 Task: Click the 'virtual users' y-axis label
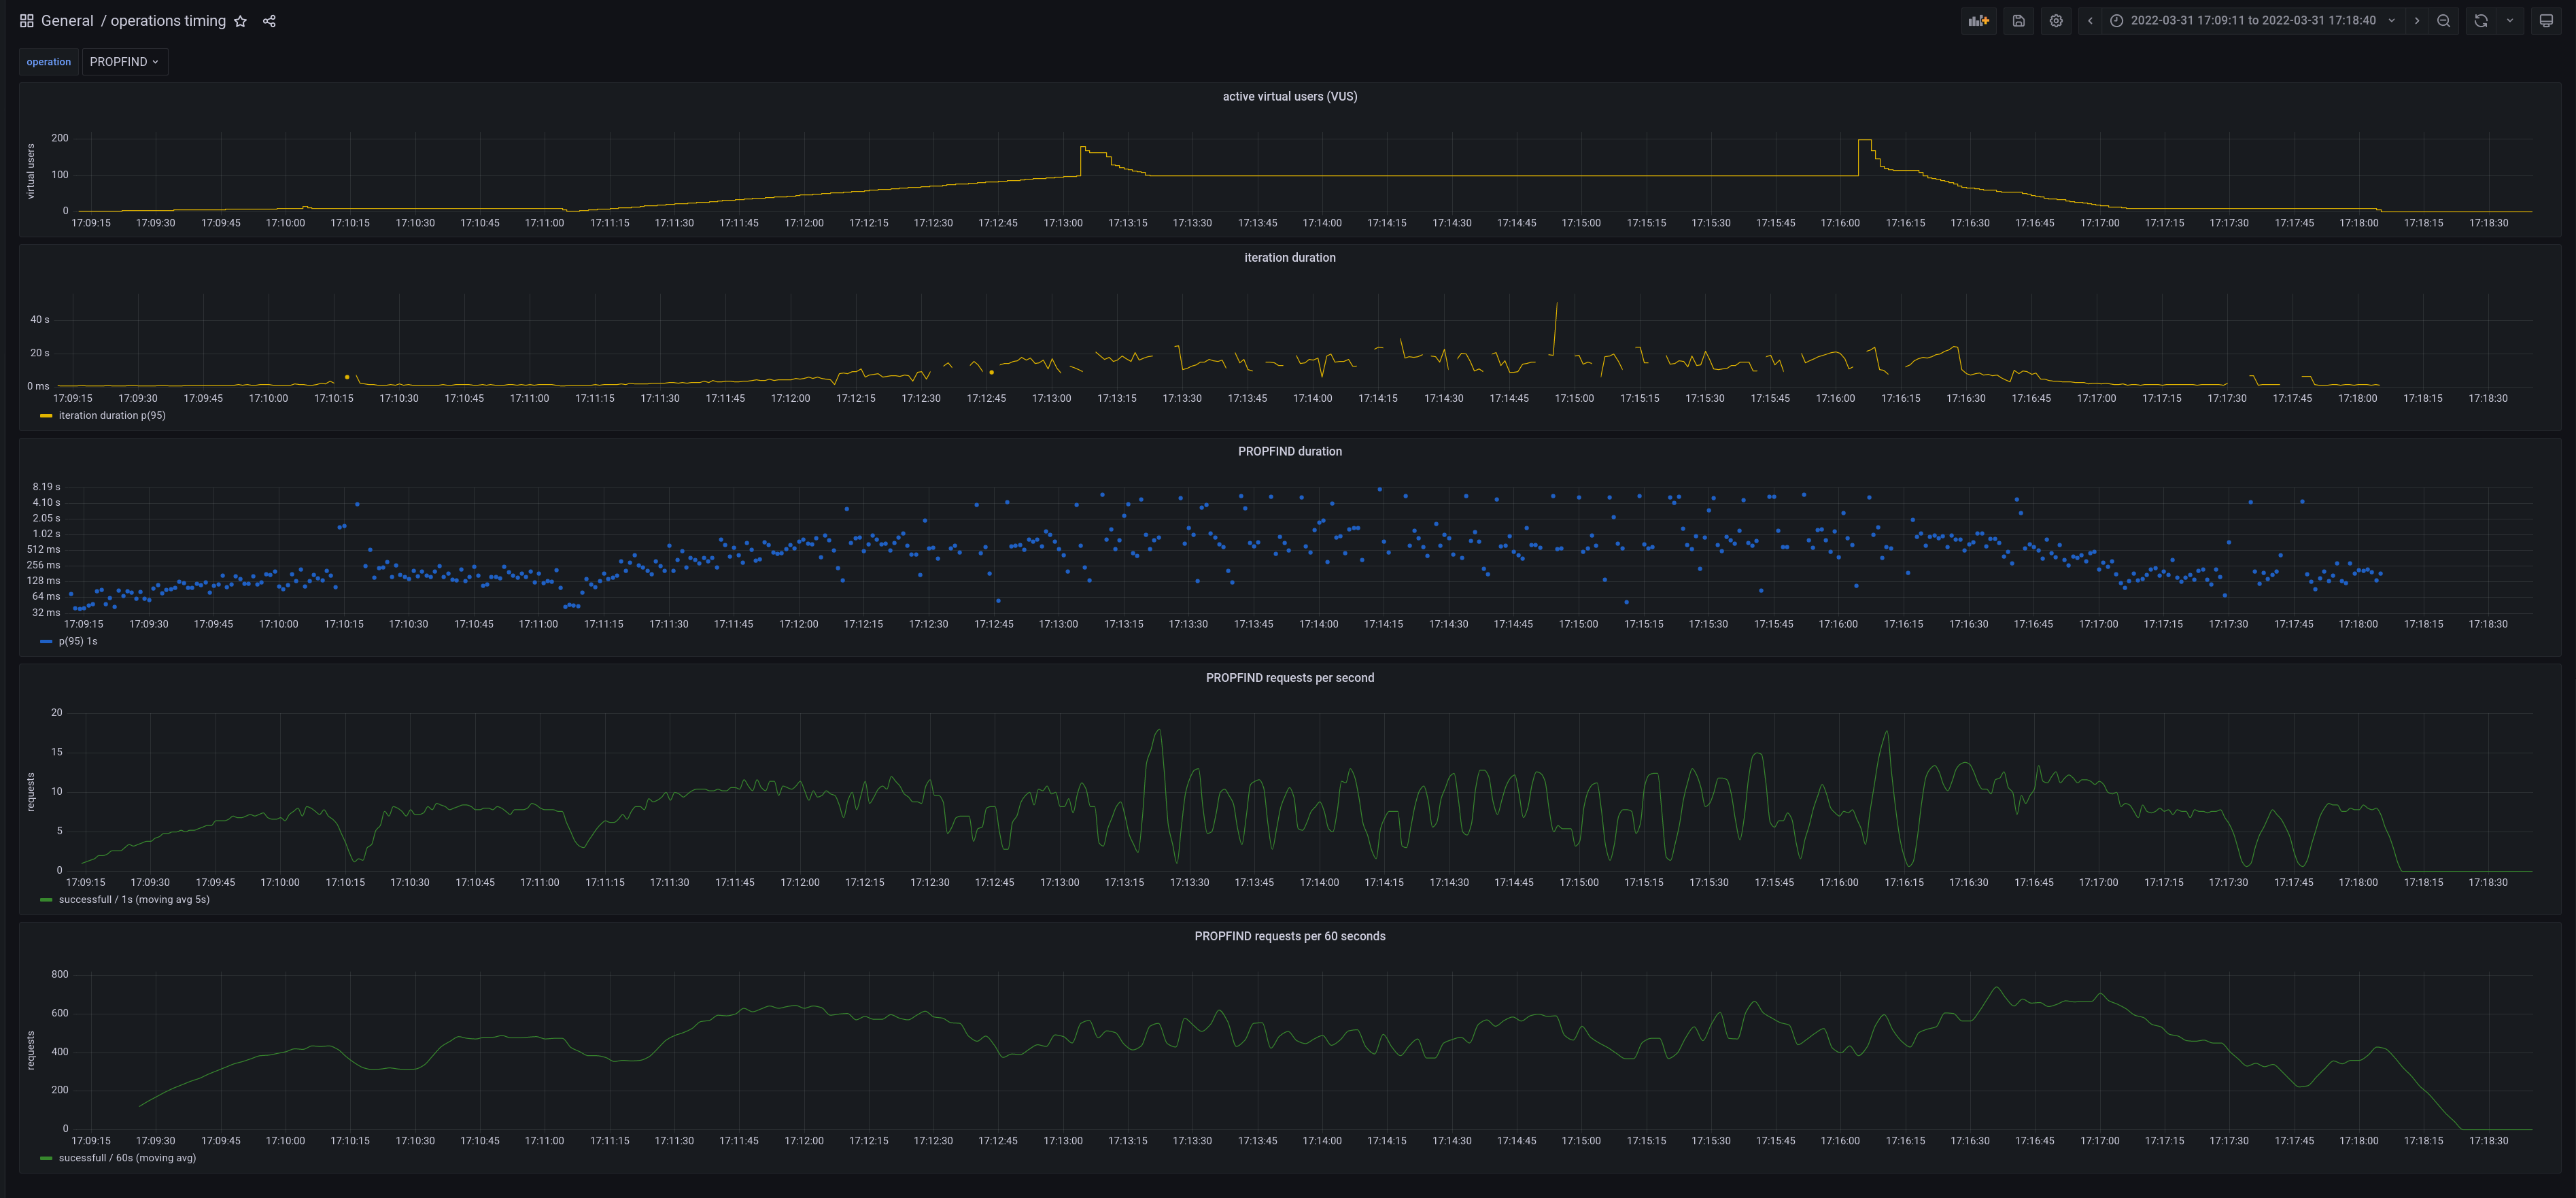point(31,171)
